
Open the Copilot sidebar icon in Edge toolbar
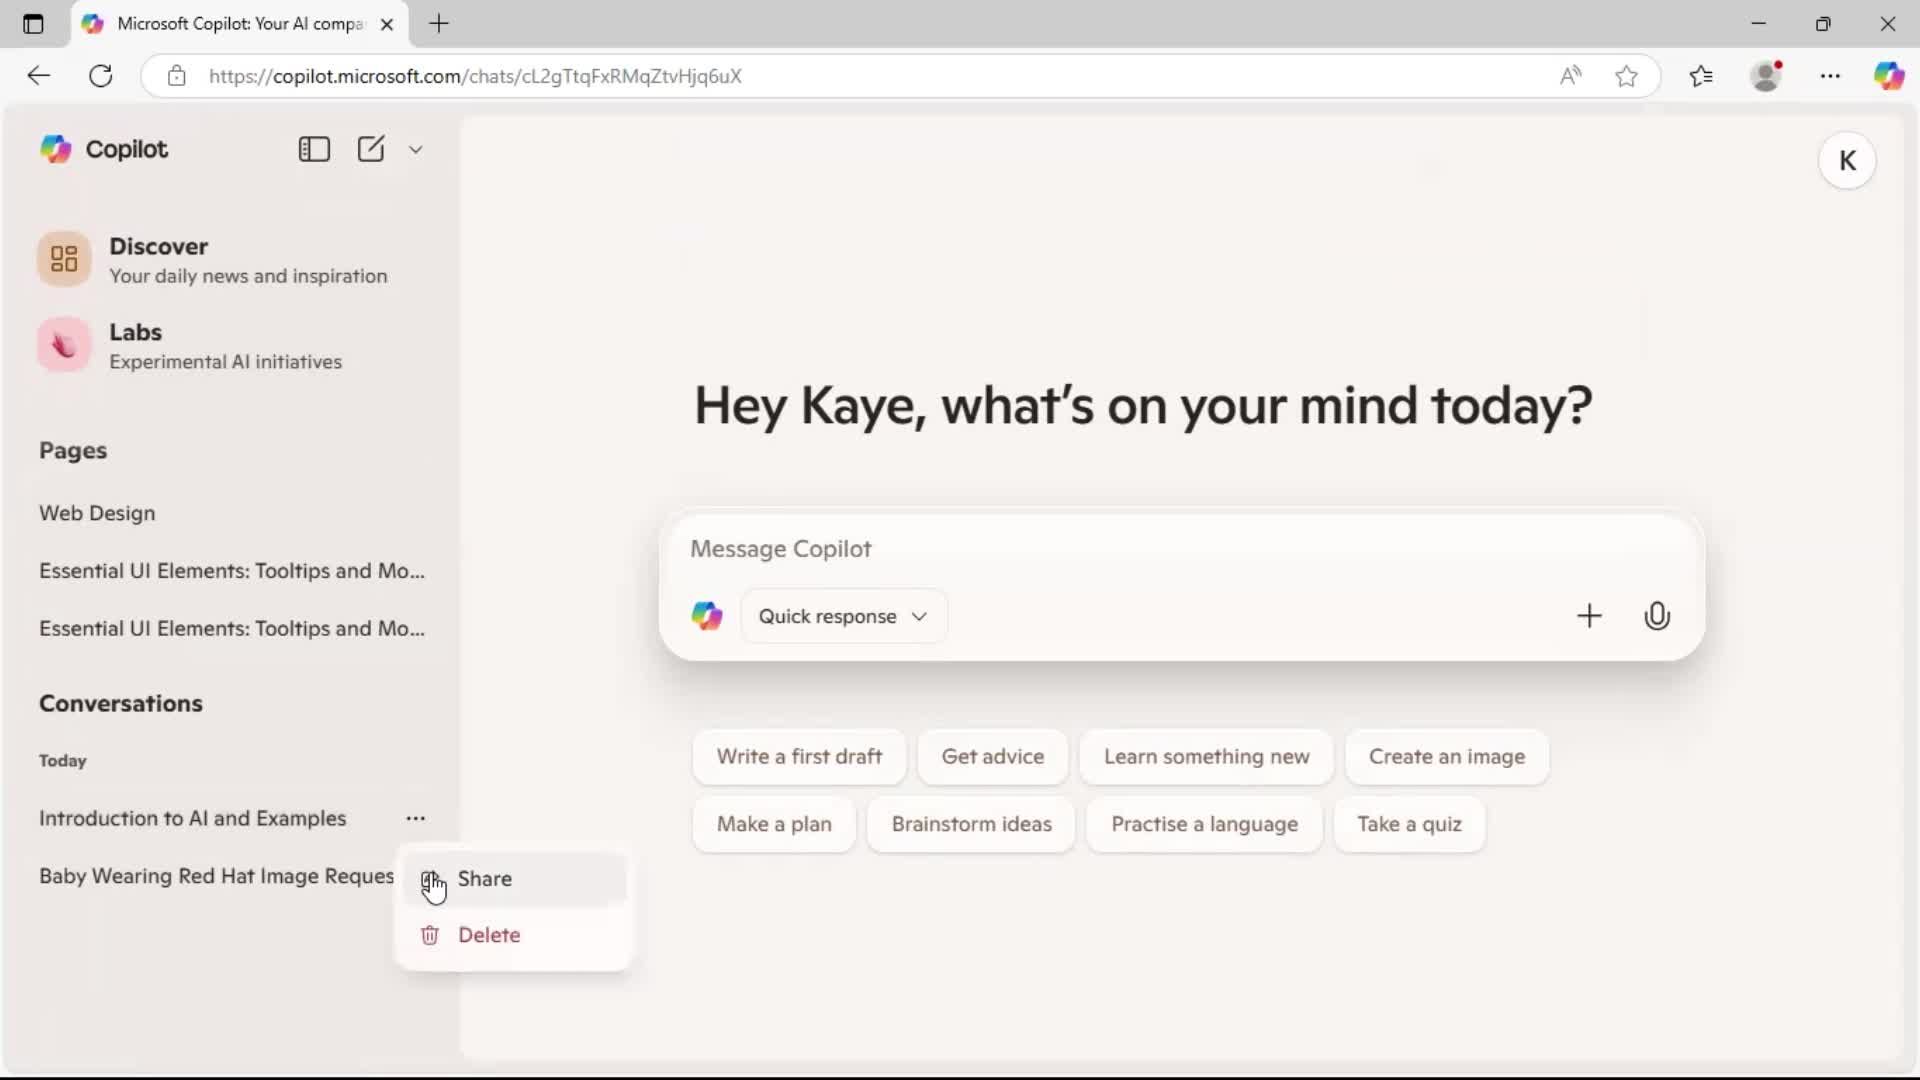(x=1889, y=76)
